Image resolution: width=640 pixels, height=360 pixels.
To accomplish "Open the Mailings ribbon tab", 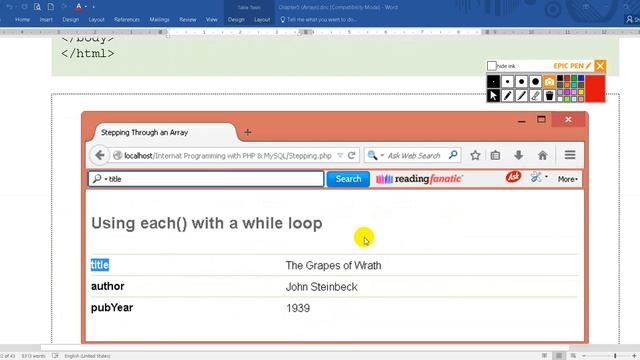I will tap(159, 20).
